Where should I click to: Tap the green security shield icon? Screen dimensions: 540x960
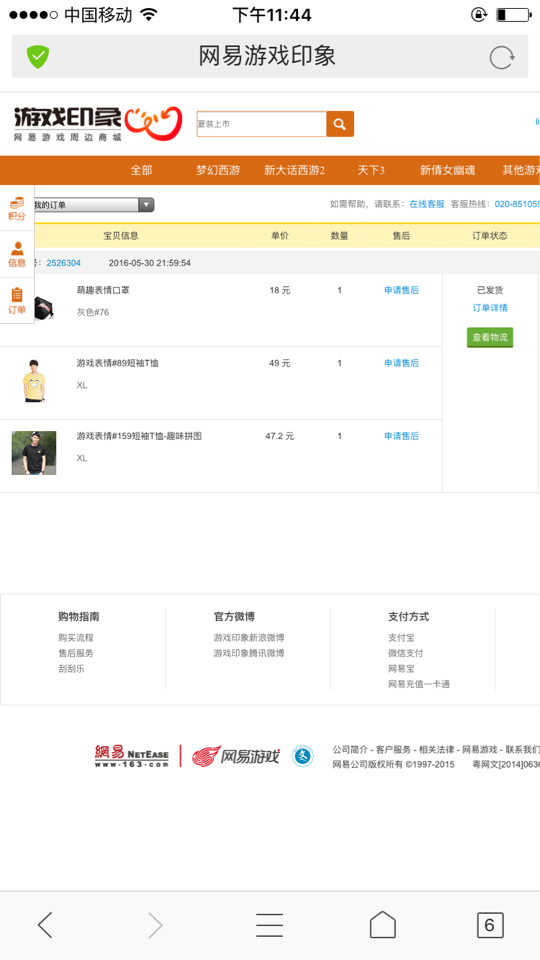[38, 57]
